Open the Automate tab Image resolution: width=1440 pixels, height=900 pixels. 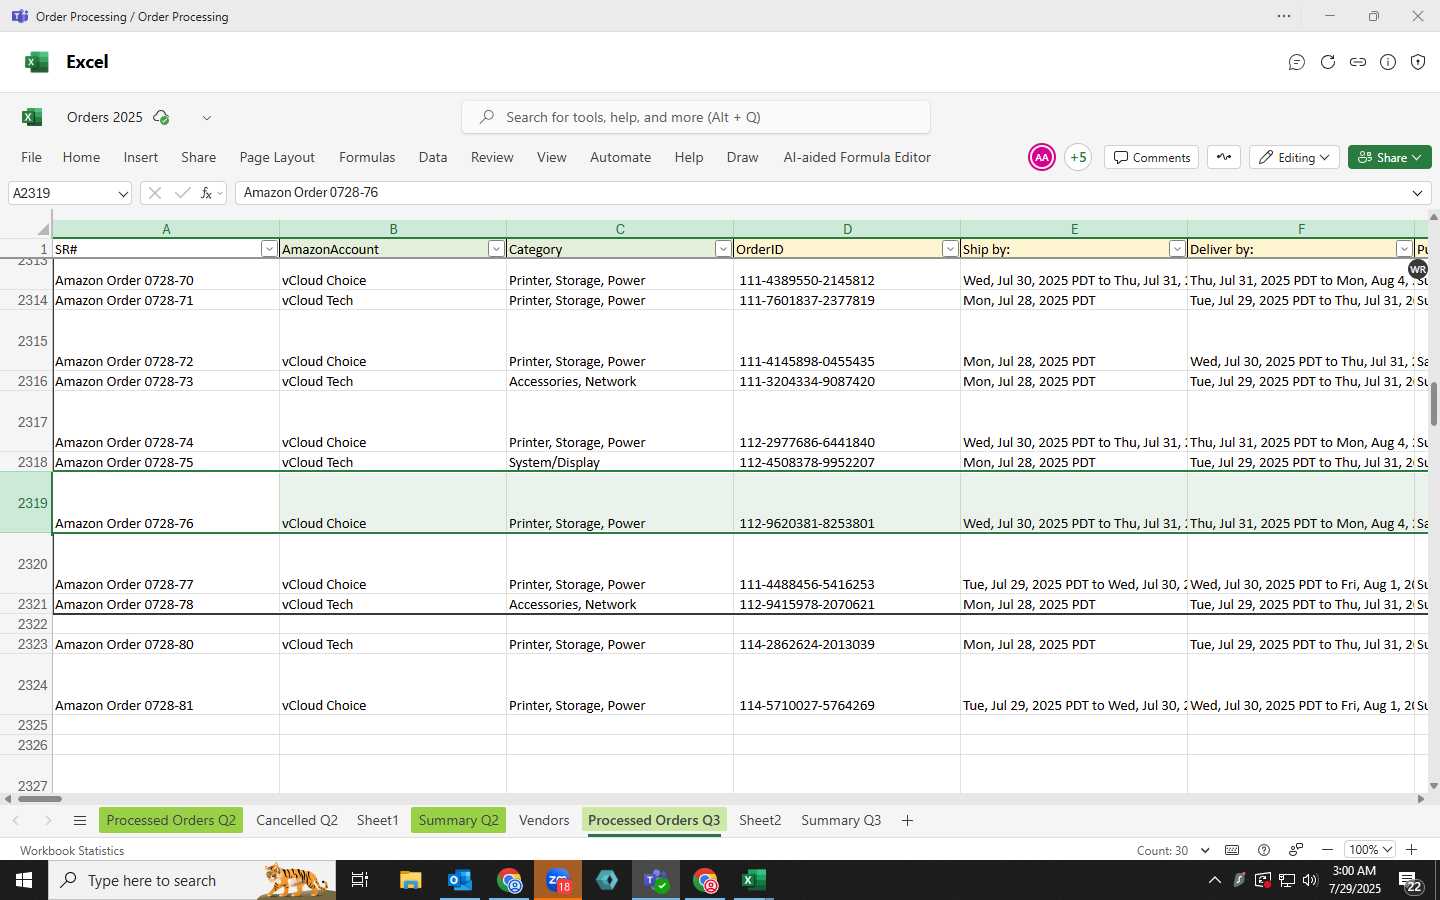click(620, 157)
